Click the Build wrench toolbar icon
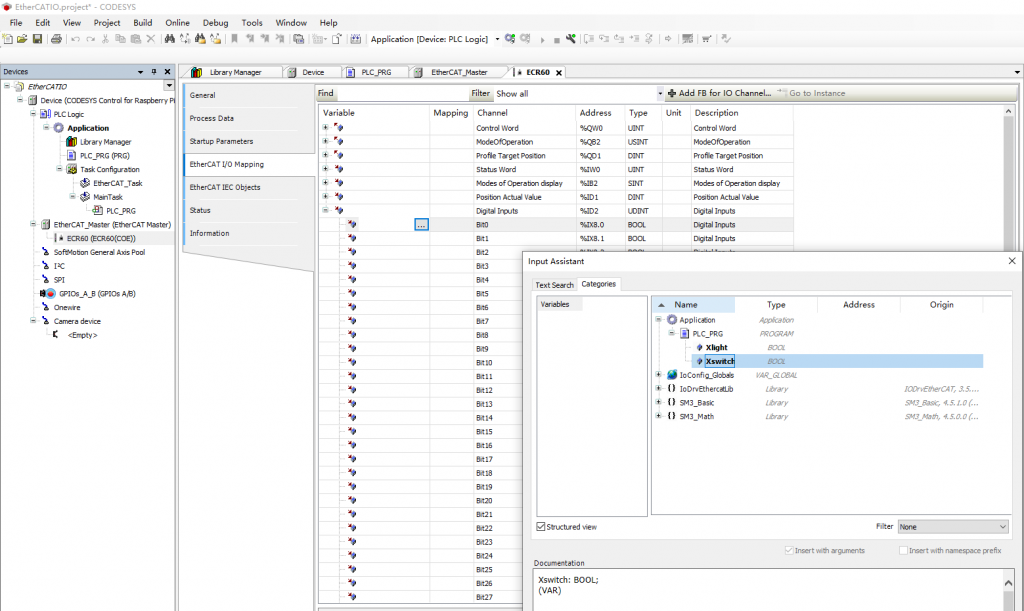This screenshot has height=611, width=1024. tap(571, 39)
